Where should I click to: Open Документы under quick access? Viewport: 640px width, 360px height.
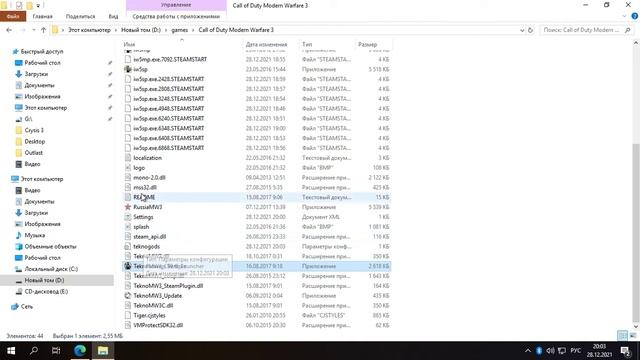pyautogui.click(x=39, y=85)
